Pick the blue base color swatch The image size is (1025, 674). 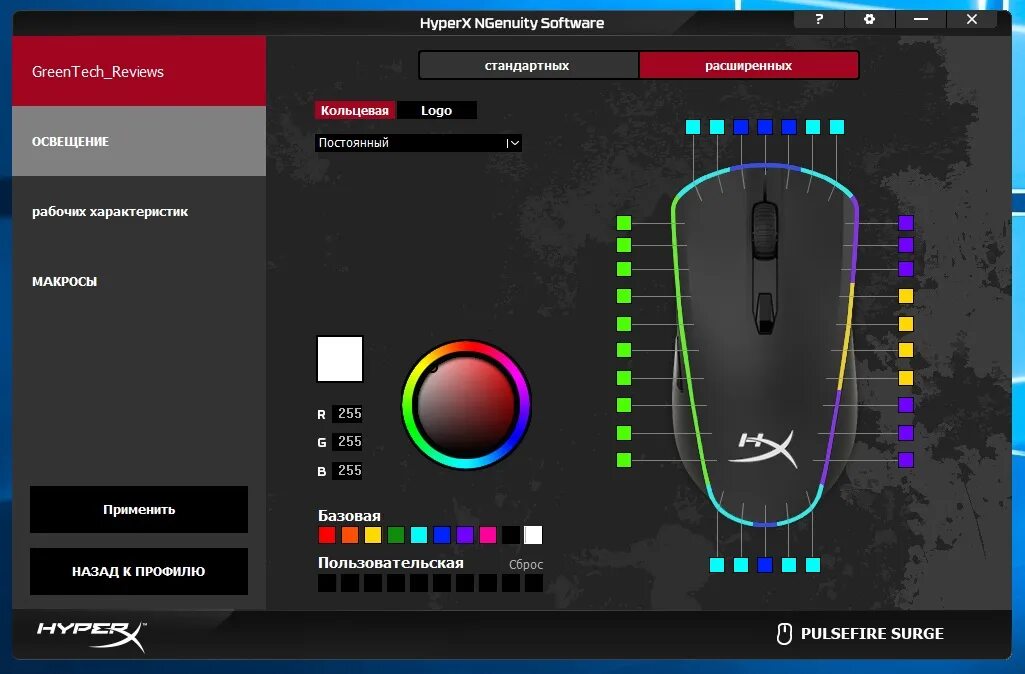tap(442, 535)
